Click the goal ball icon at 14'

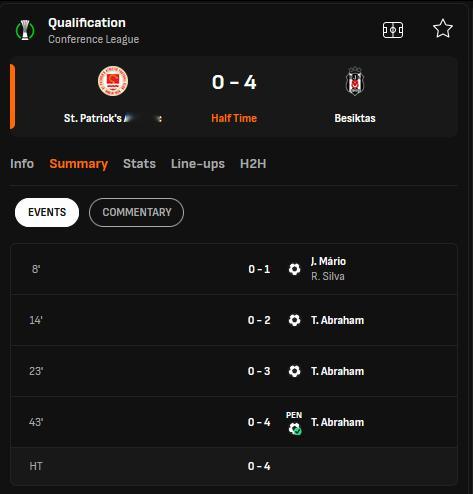(x=294, y=320)
